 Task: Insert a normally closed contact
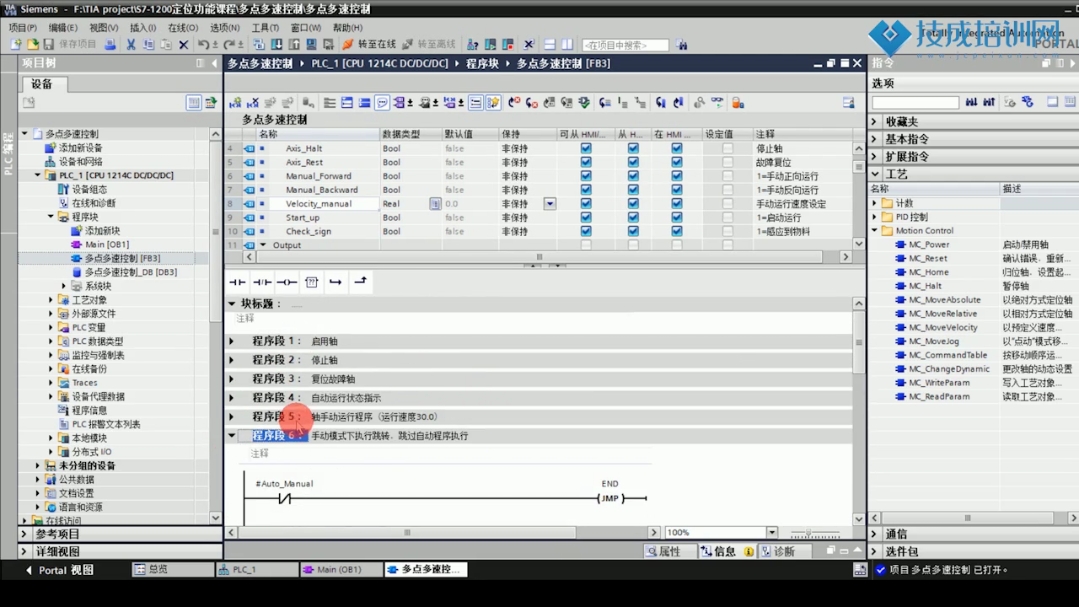pos(262,281)
